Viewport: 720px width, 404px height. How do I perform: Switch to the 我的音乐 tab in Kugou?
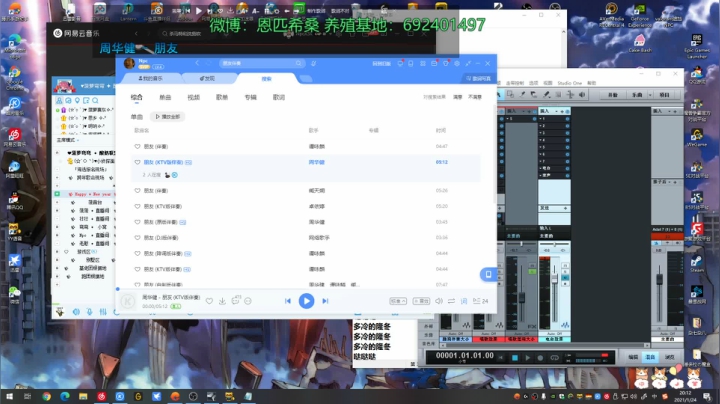[151, 79]
